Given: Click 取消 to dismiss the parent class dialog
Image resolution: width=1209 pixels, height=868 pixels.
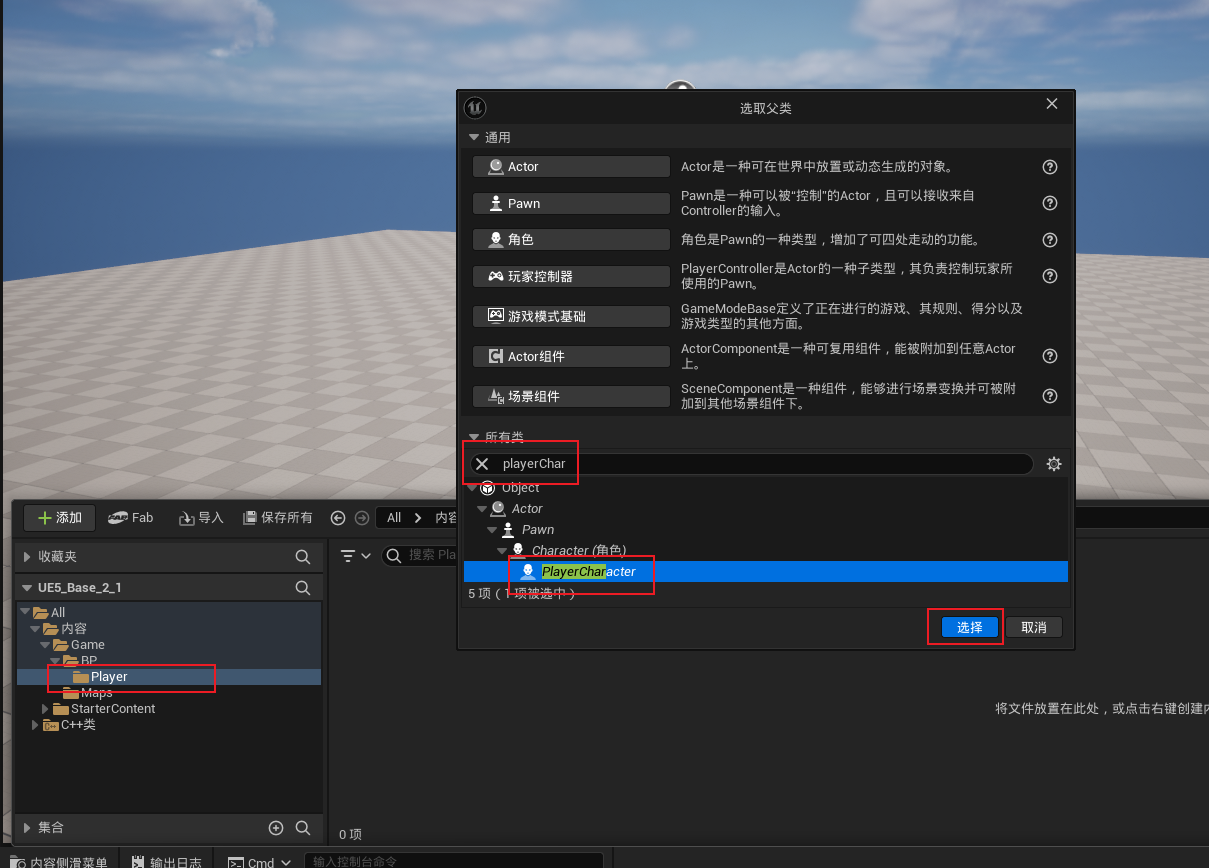Looking at the screenshot, I should pyautogui.click(x=1033, y=626).
